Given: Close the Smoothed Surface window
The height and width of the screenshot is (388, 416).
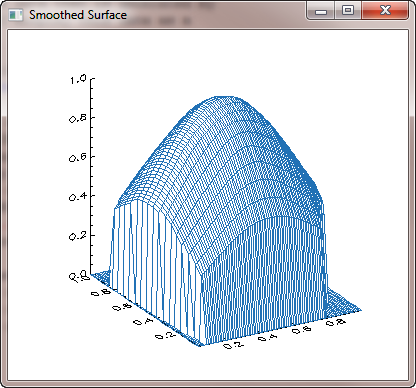Looking at the screenshot, I should pos(385,11).
